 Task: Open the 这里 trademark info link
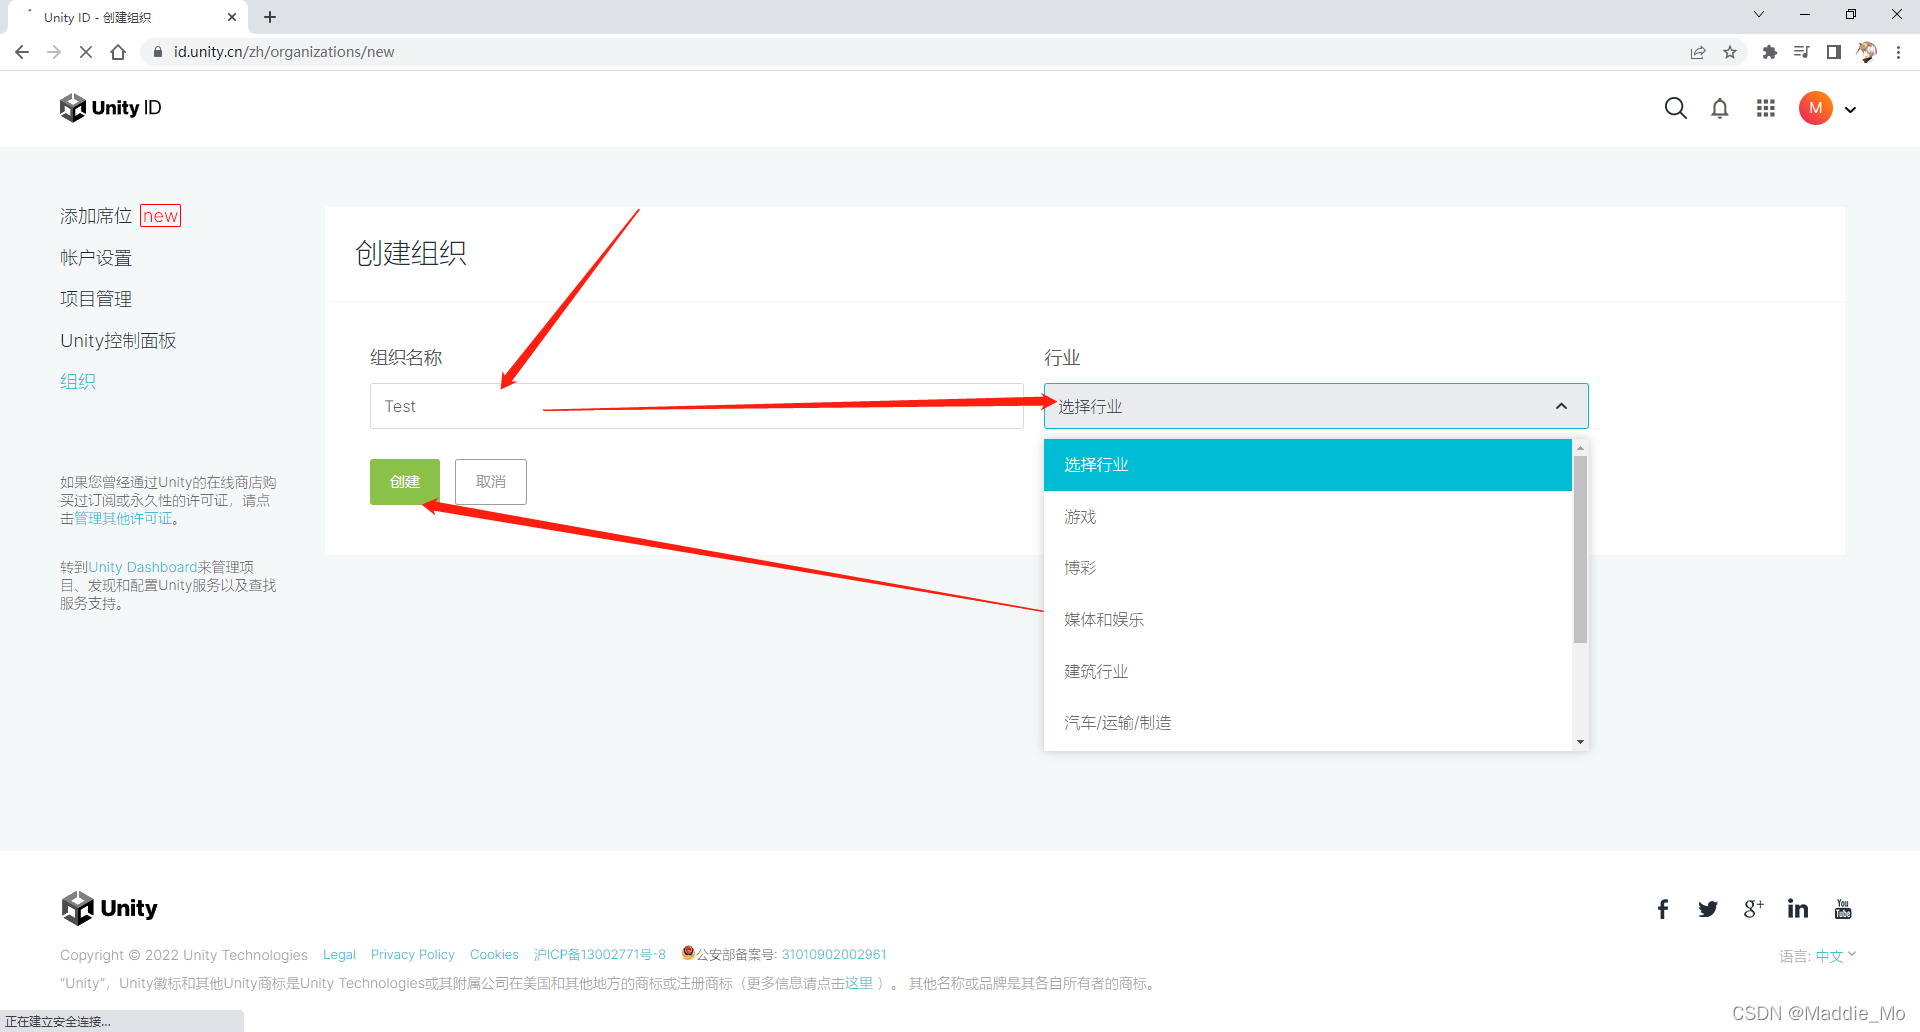click(x=859, y=984)
